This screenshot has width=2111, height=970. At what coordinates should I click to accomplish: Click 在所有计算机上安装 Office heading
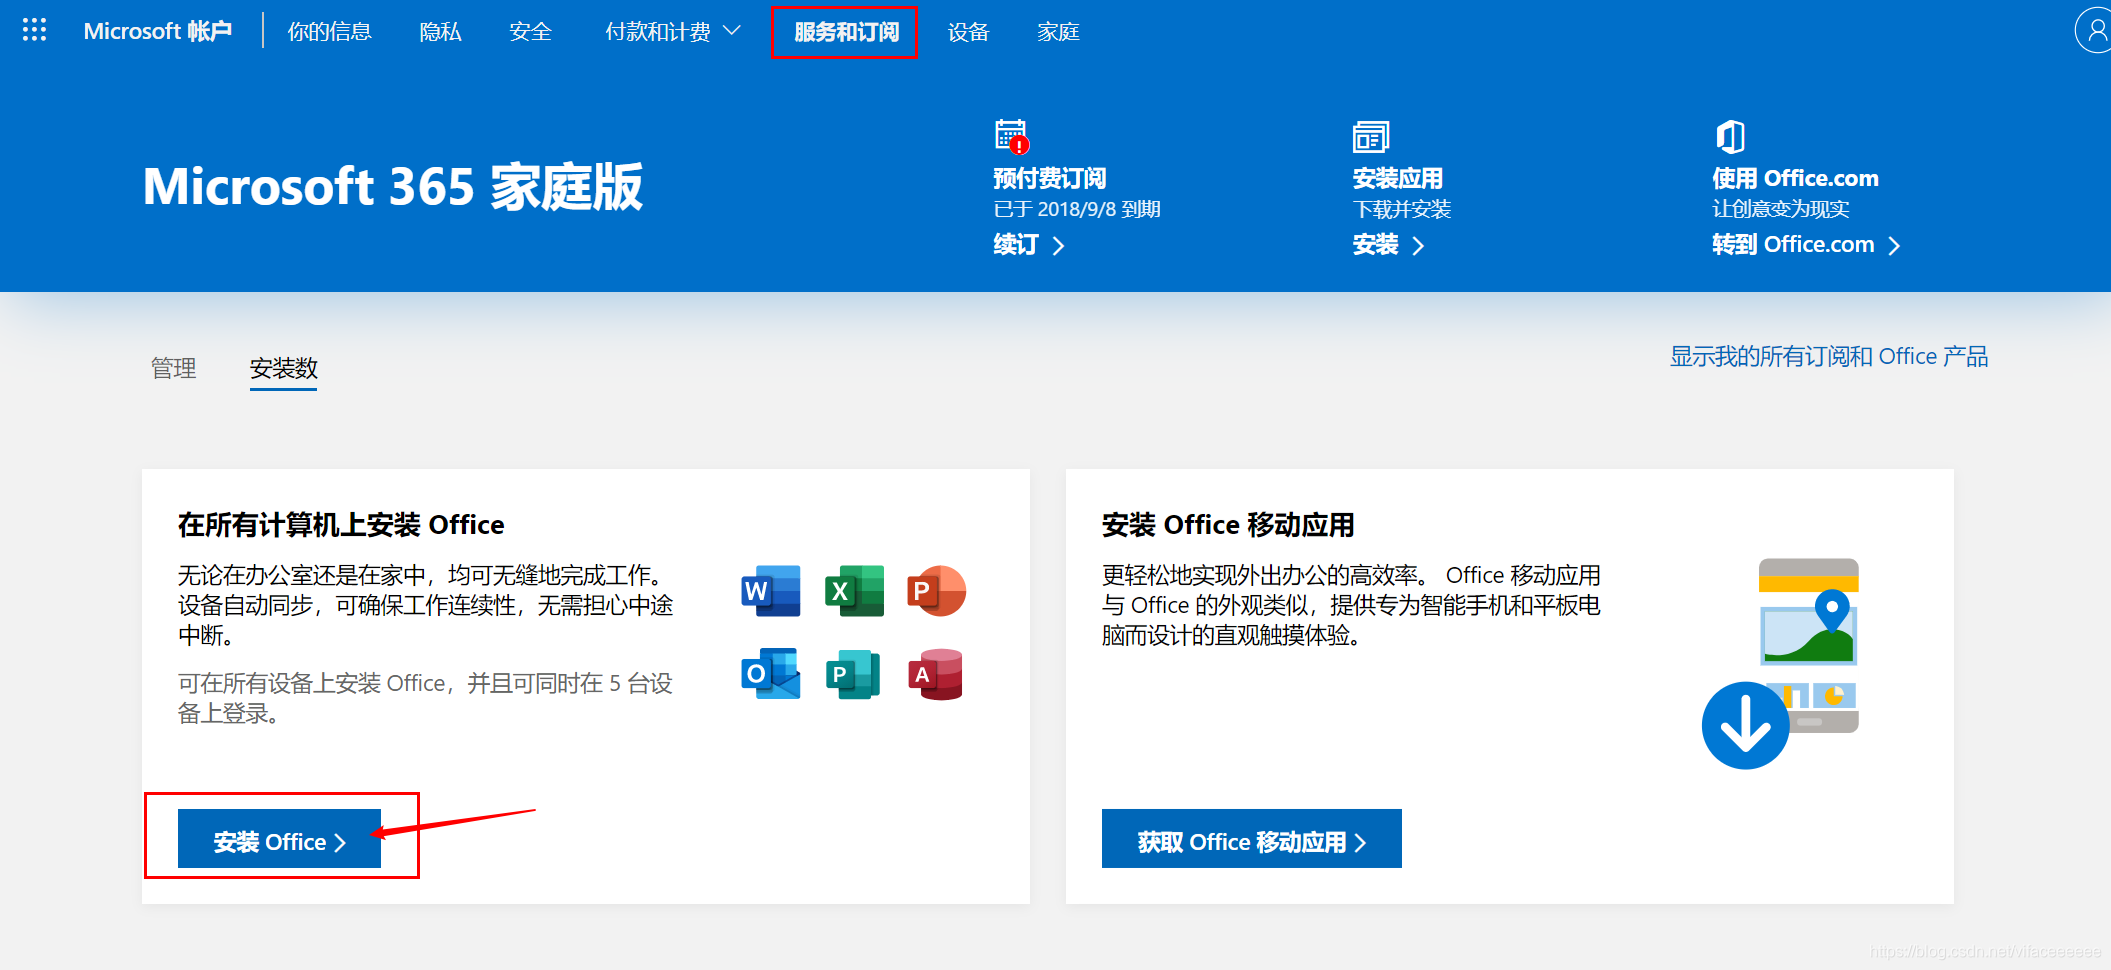point(341,525)
